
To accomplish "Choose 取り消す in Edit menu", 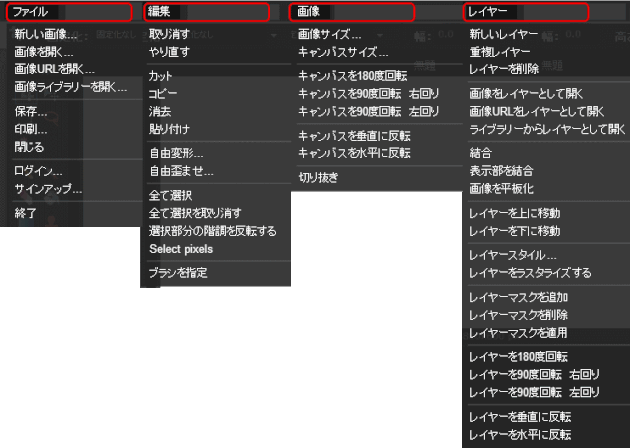I will [169, 34].
